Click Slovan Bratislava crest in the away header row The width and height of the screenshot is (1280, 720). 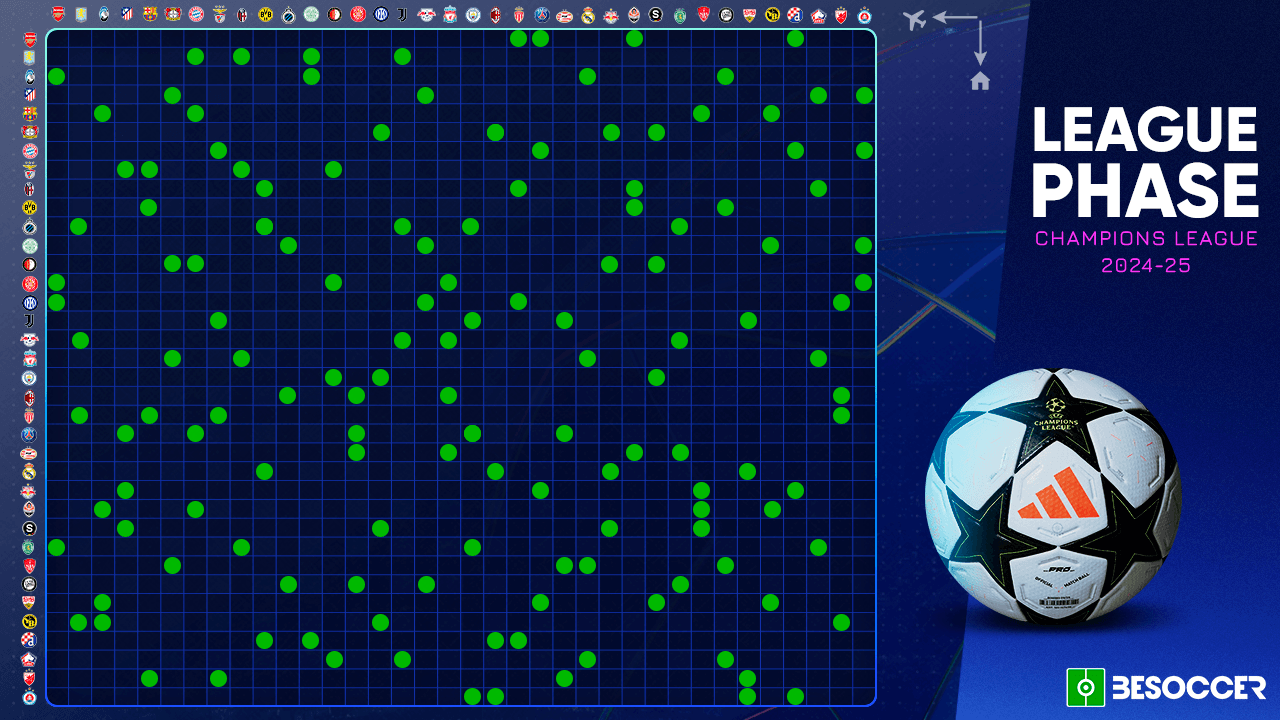tap(864, 15)
